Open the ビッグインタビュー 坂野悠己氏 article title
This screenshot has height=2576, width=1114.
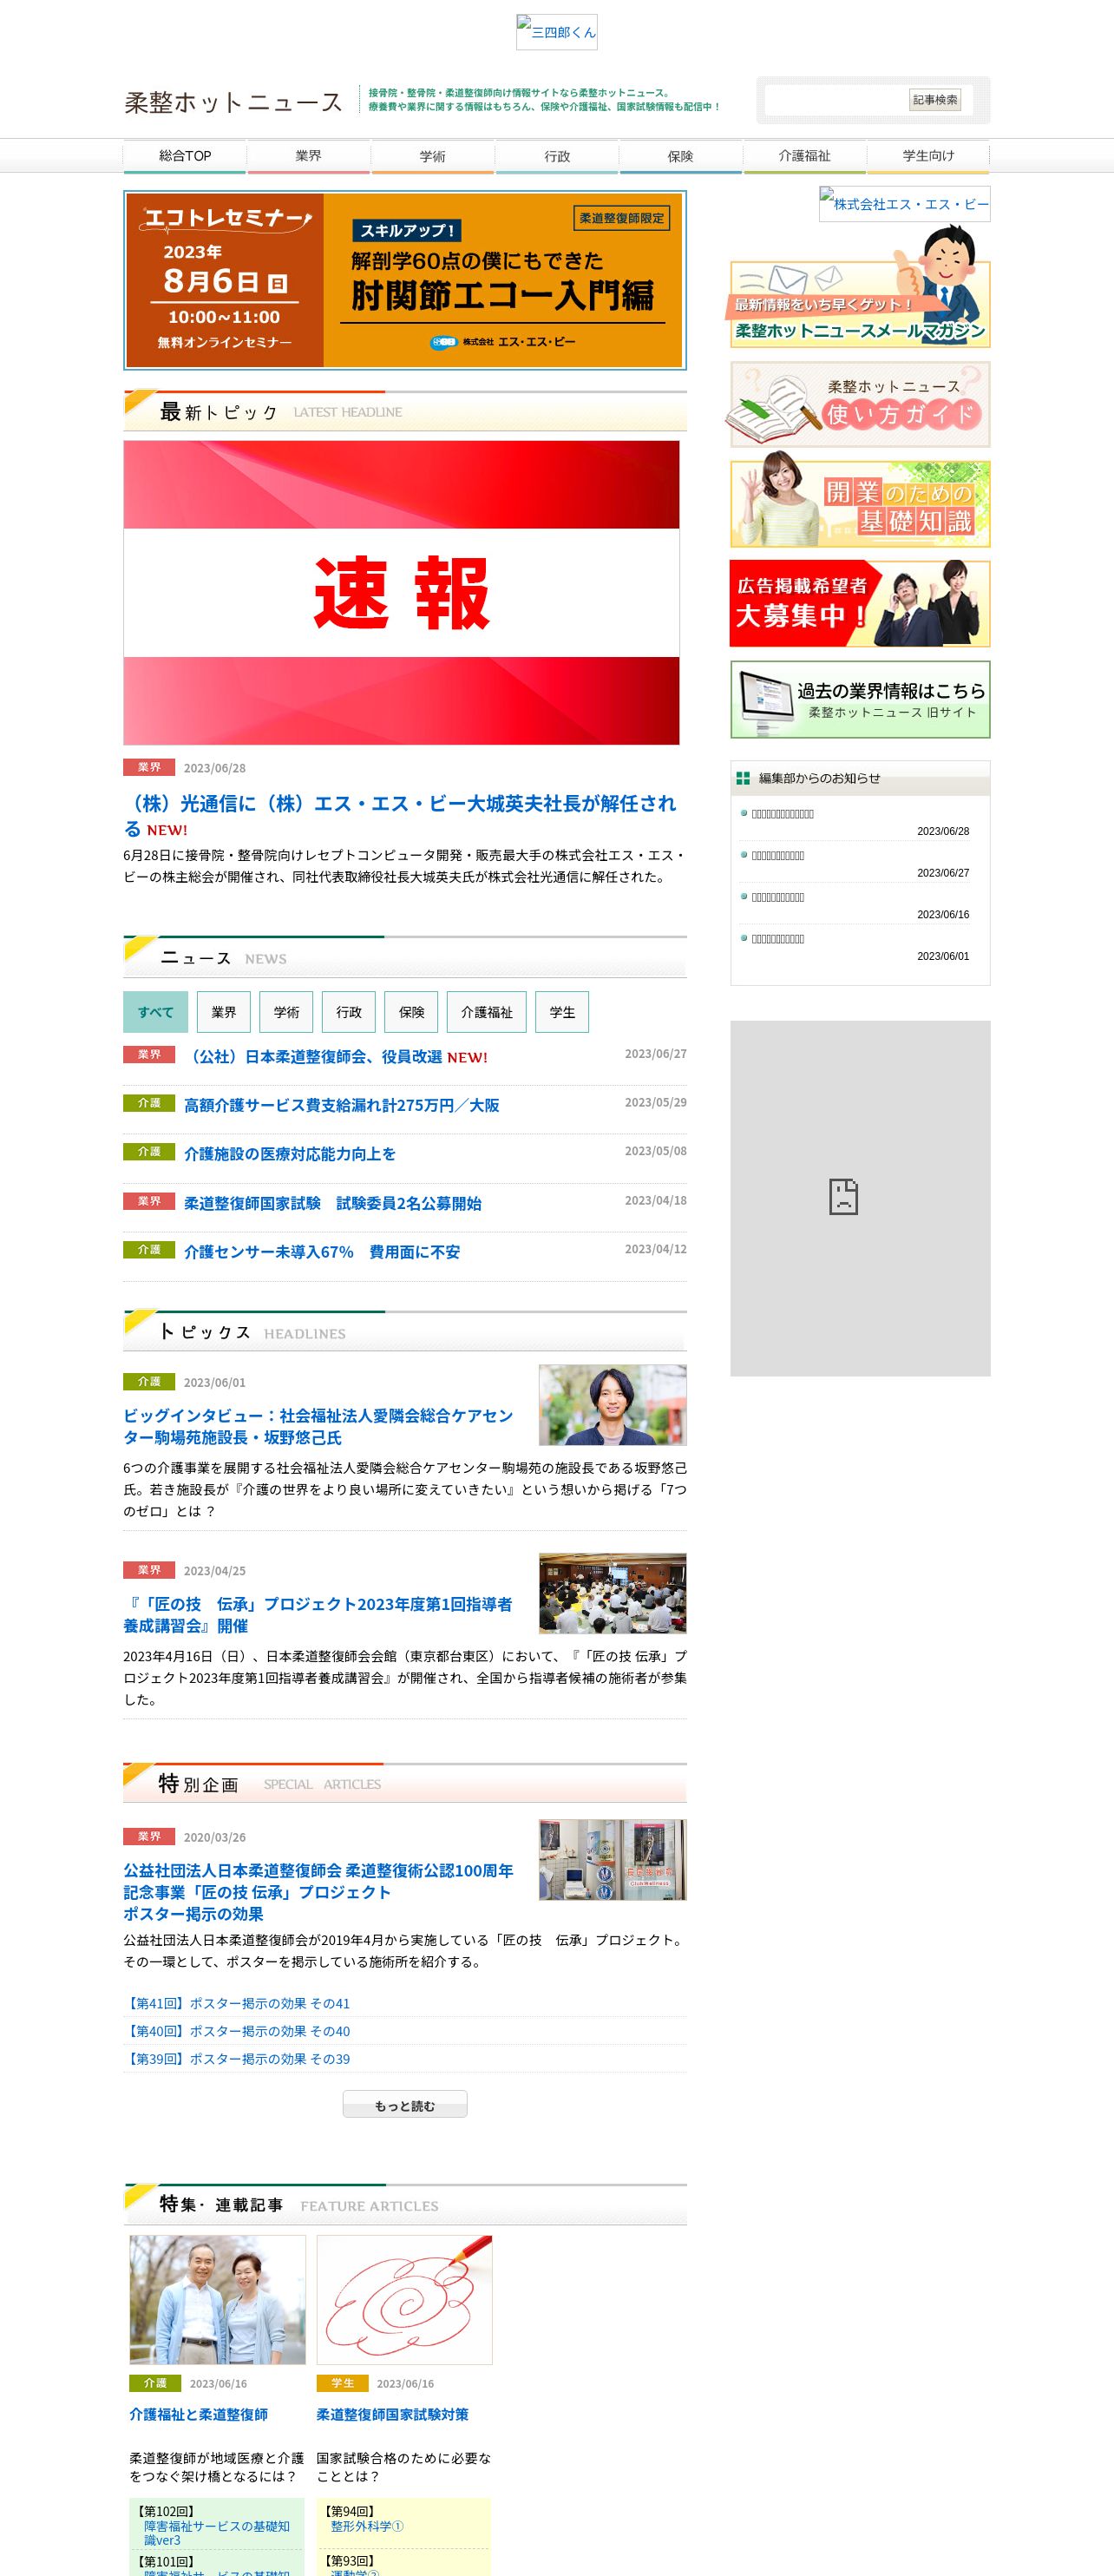coord(318,1426)
